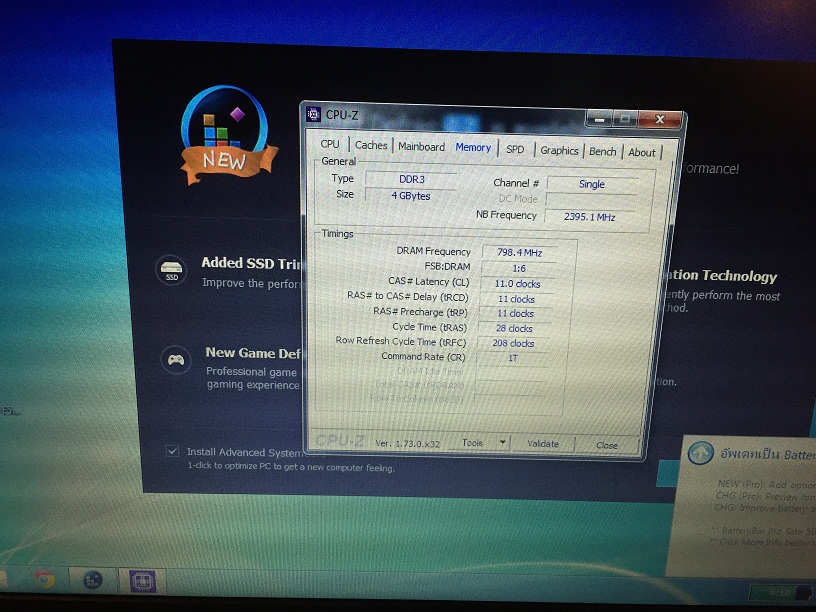Open the About tab

pyautogui.click(x=642, y=152)
